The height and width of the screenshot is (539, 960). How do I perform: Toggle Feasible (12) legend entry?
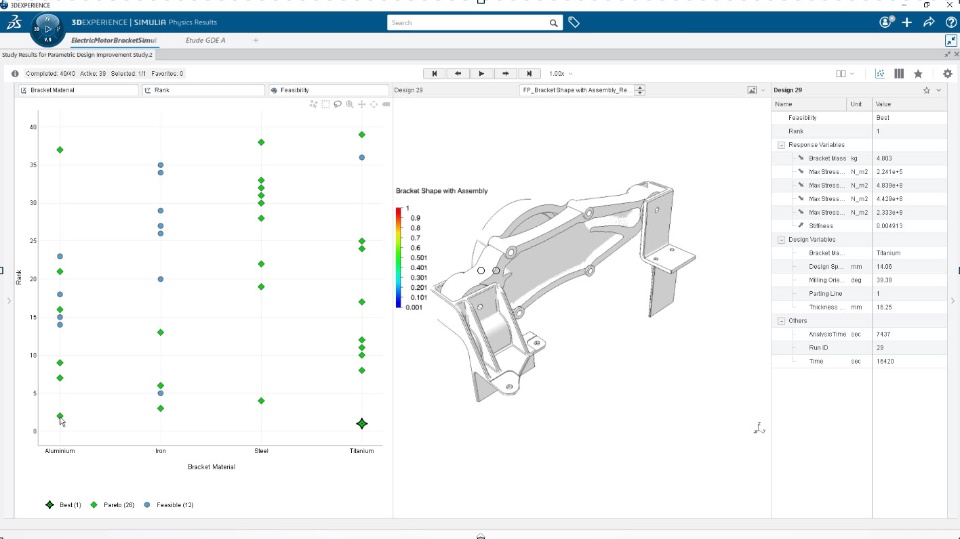[168, 505]
